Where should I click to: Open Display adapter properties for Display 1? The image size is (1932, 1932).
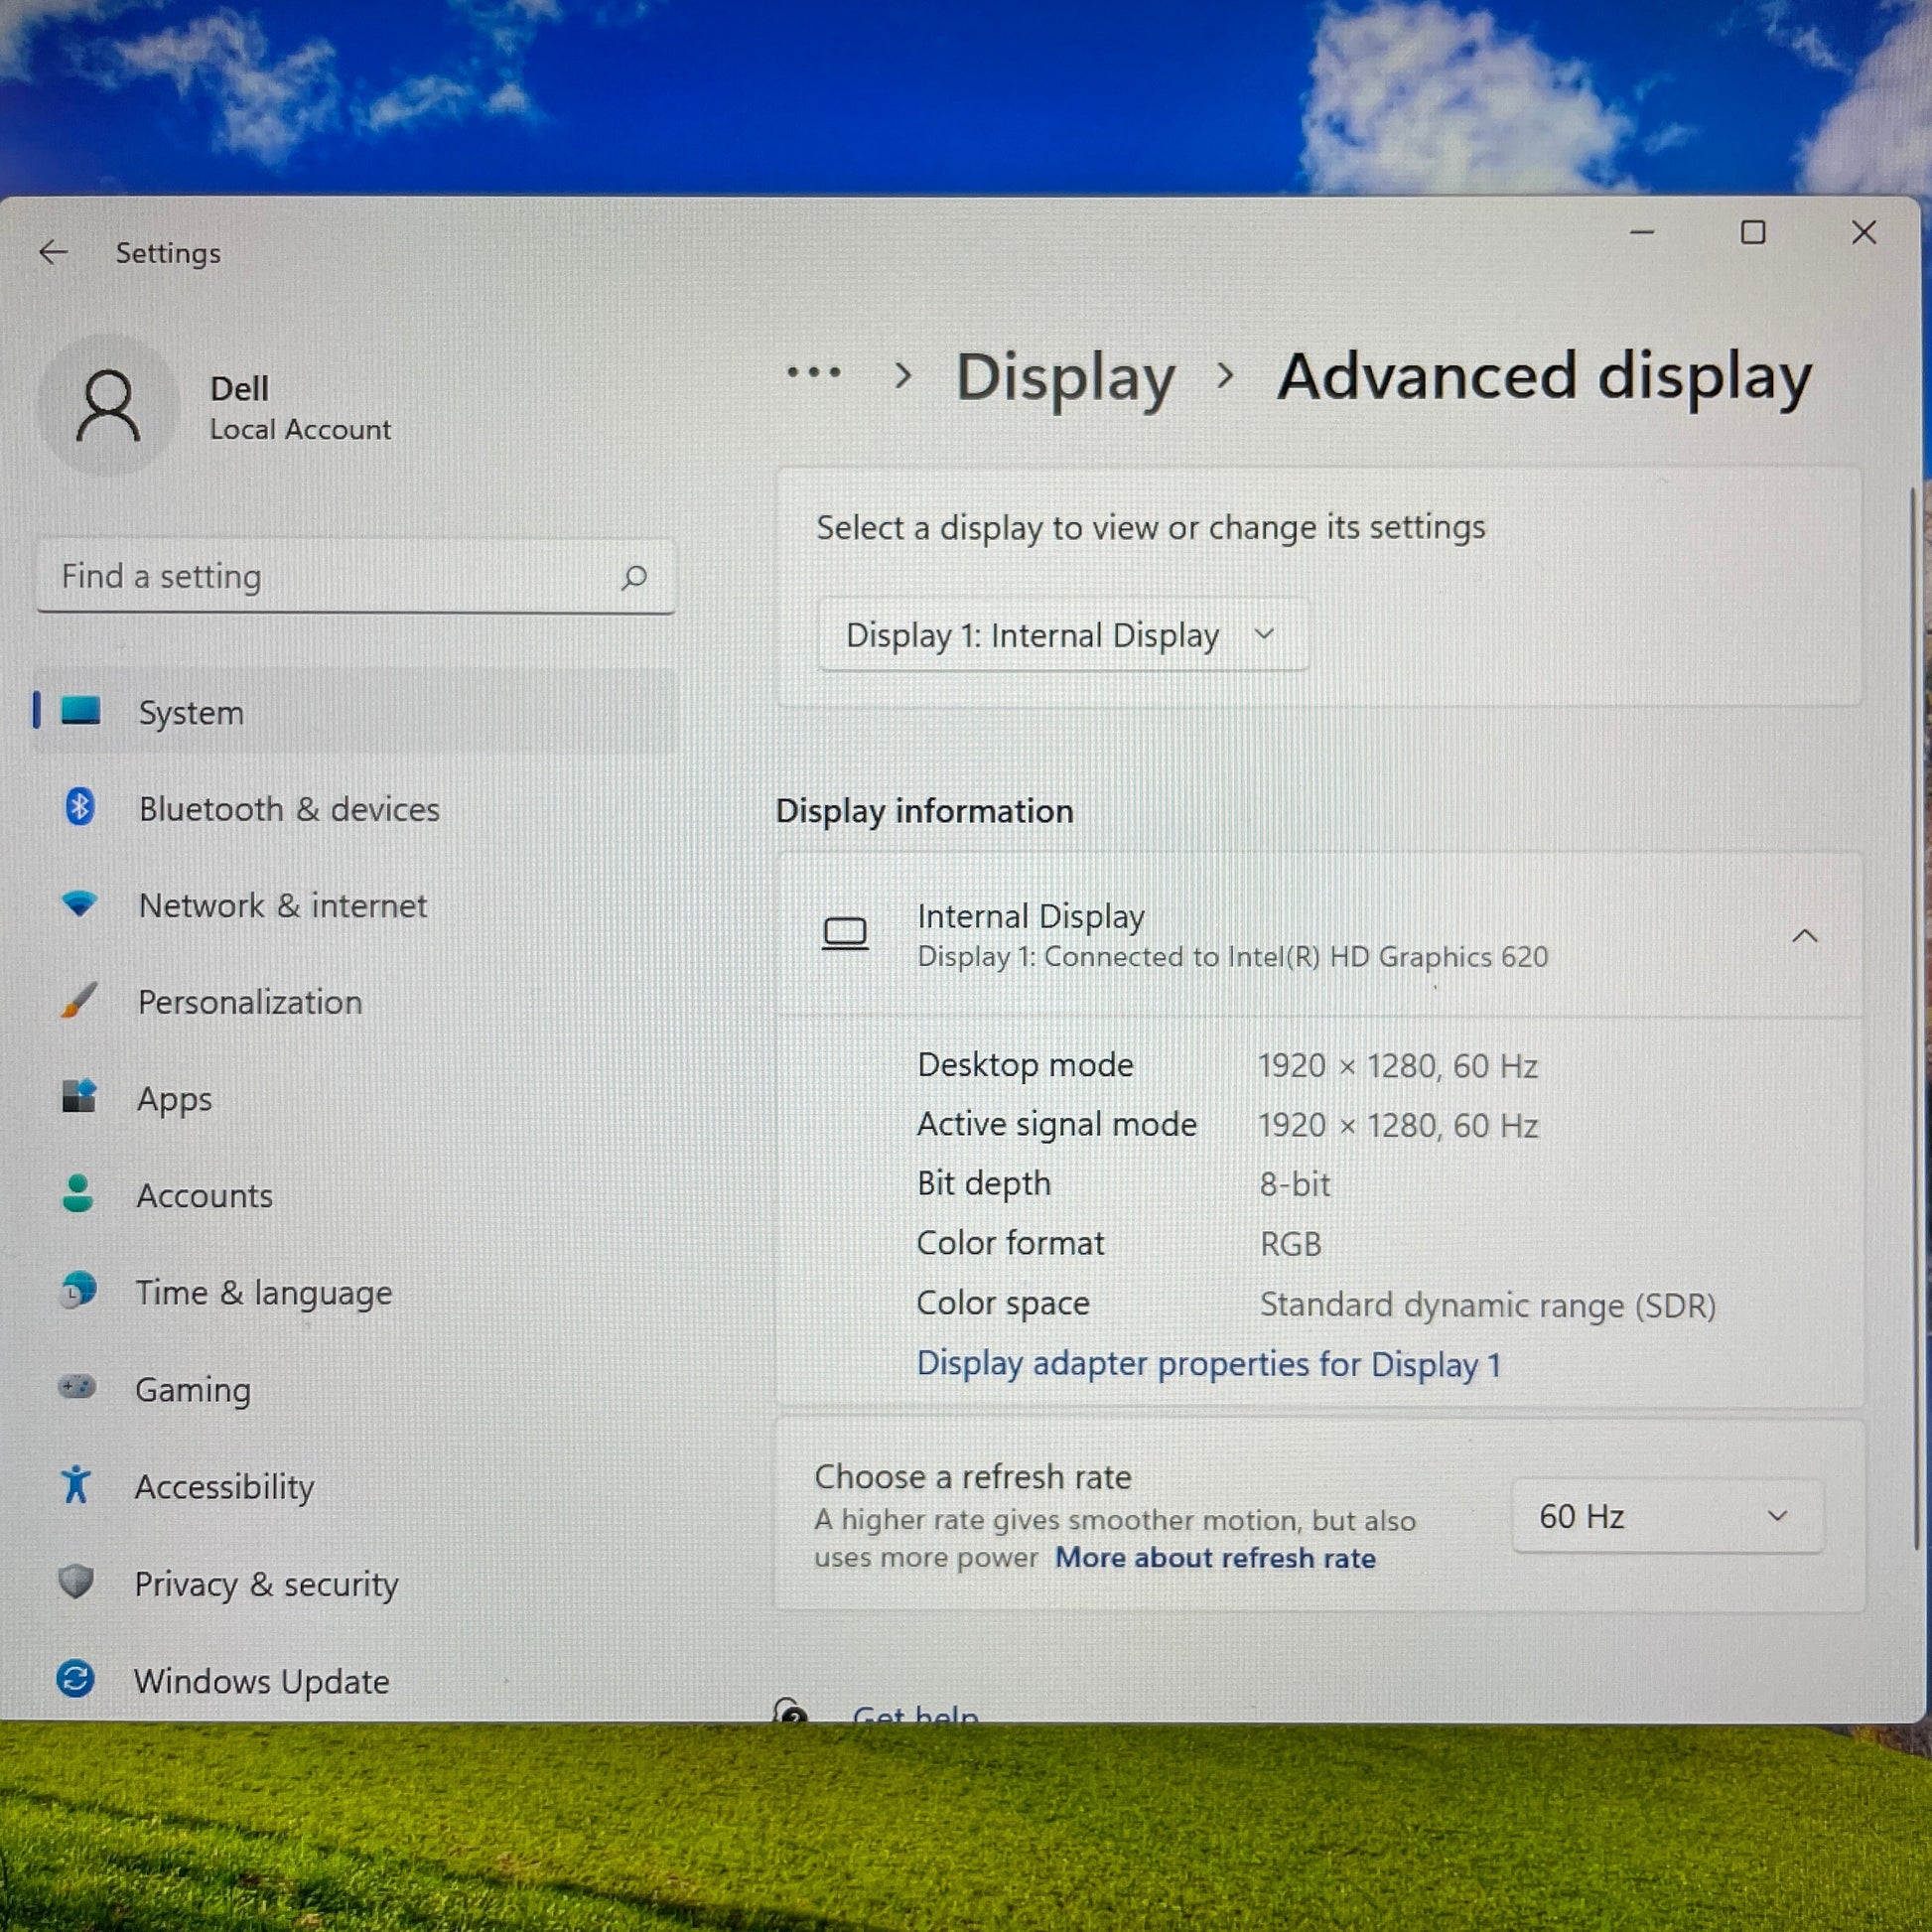click(x=1208, y=1364)
